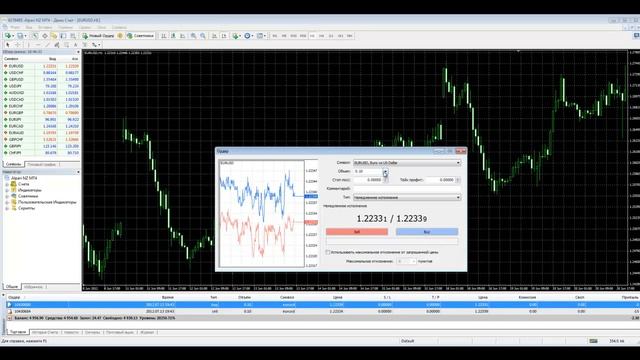640x360 pixels.
Task: Select the USDJPY row in Market Watch
Action: 41,86
